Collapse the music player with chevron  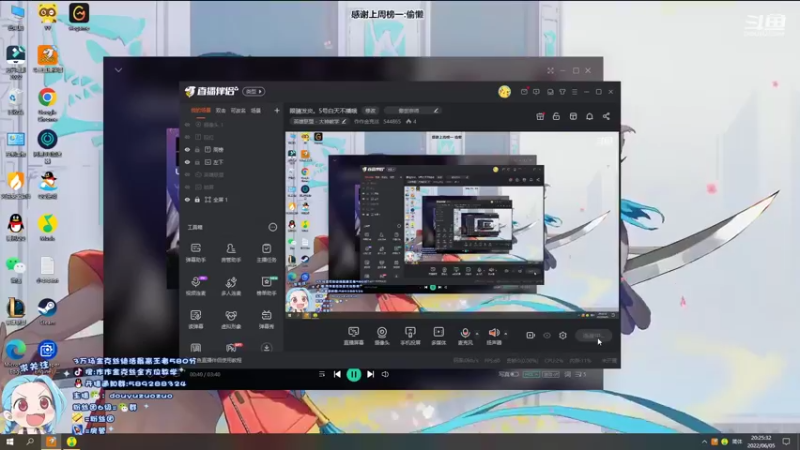pyautogui.click(x=118, y=70)
